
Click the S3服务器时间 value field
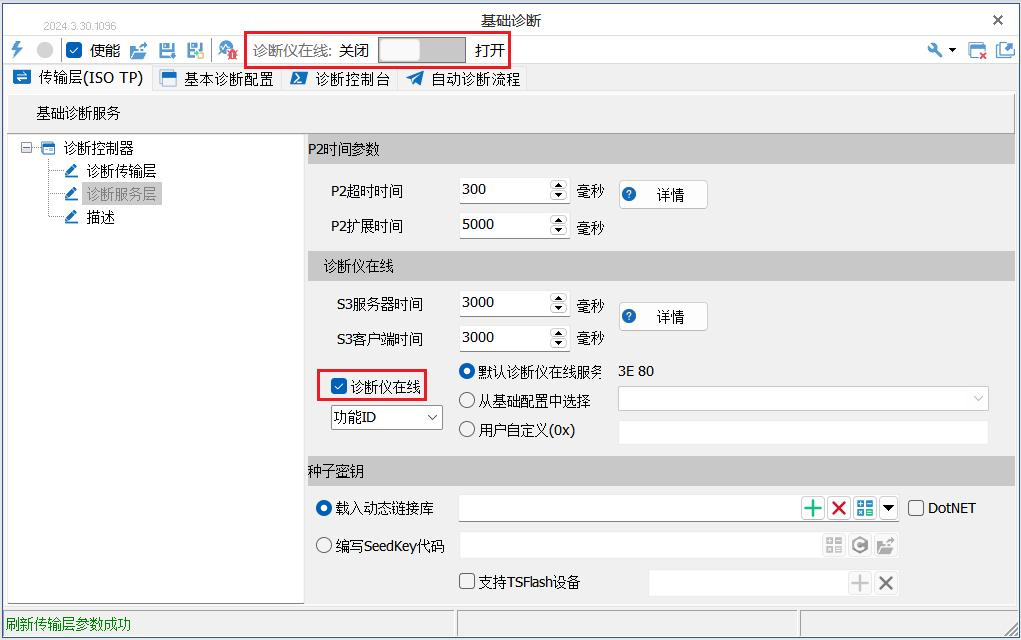click(504, 303)
